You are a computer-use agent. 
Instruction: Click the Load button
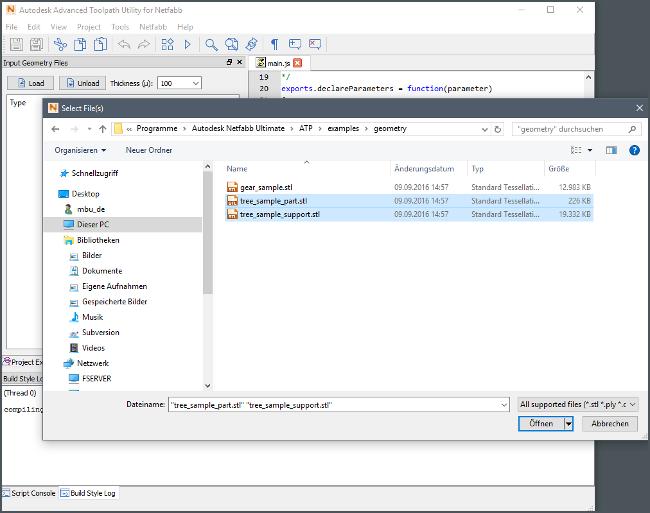(31, 83)
